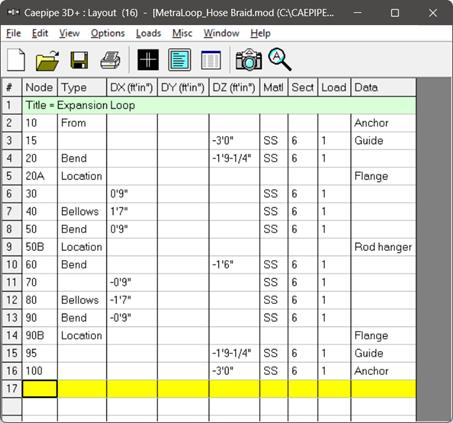Open the File menu
Screen dimensions: 453x423
14,33
